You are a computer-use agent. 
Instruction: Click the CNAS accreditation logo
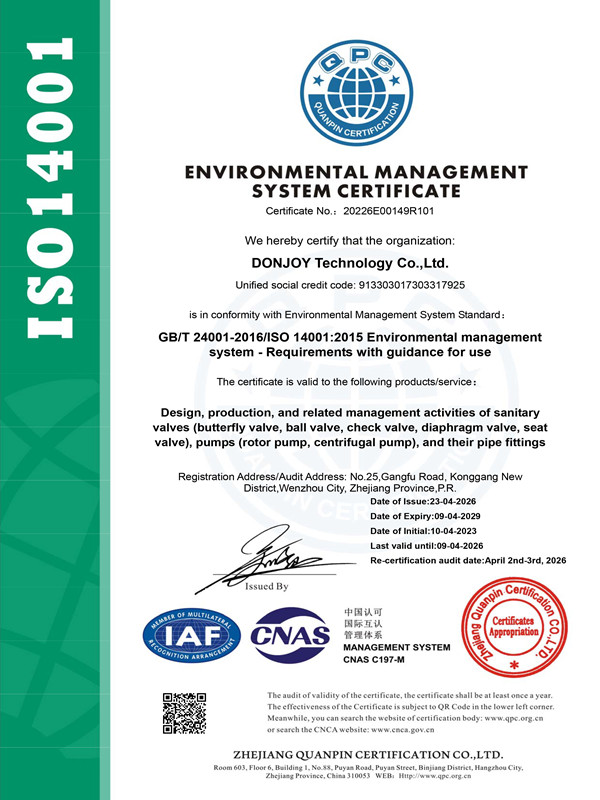coord(290,635)
